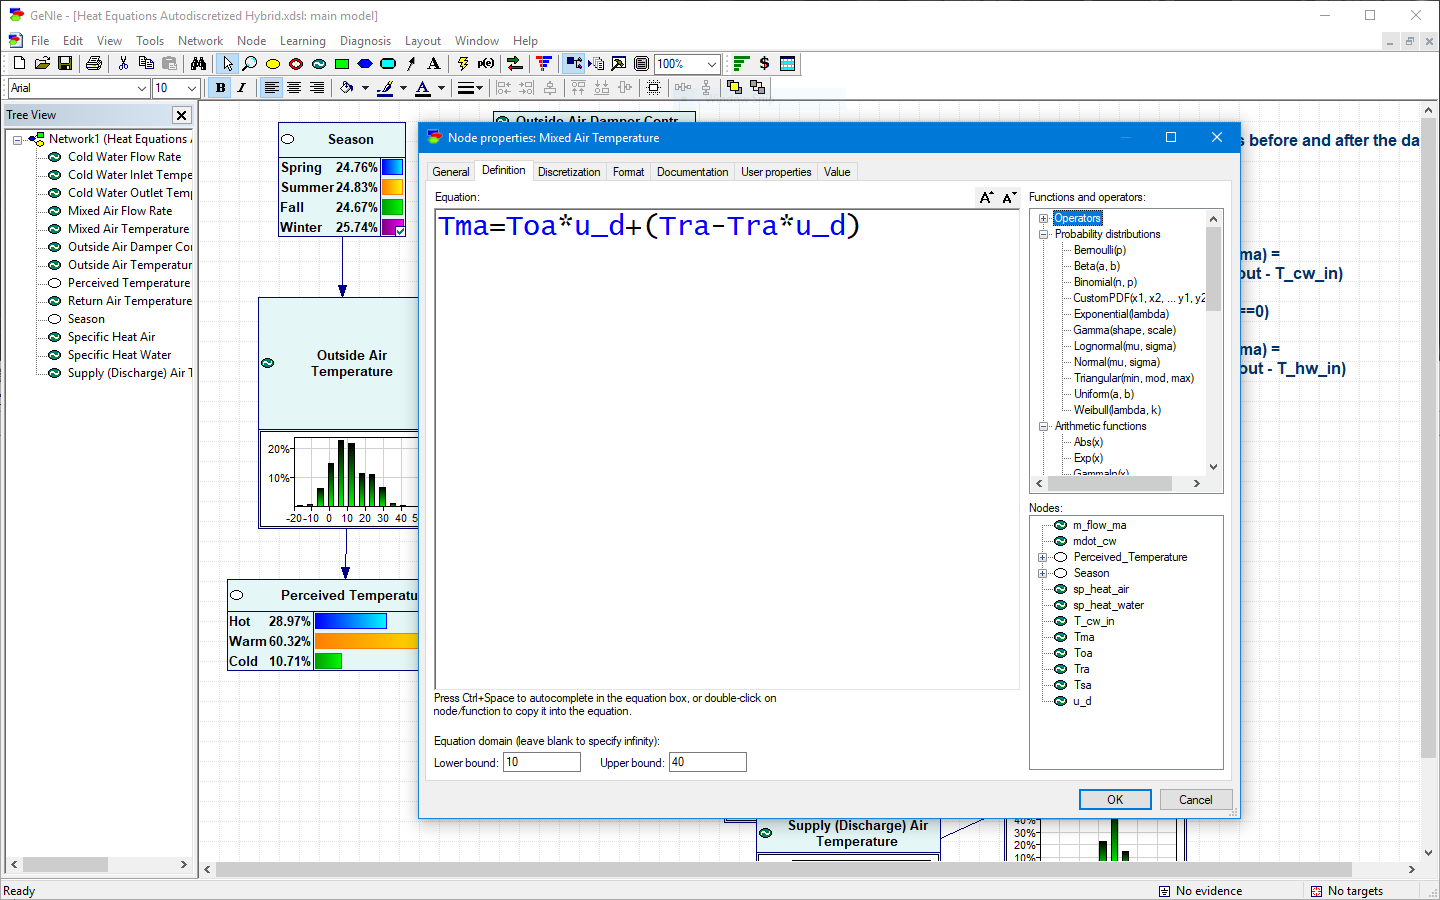Select the arrow selection tool
Viewport: 1440px width, 900px height.
(x=228, y=63)
